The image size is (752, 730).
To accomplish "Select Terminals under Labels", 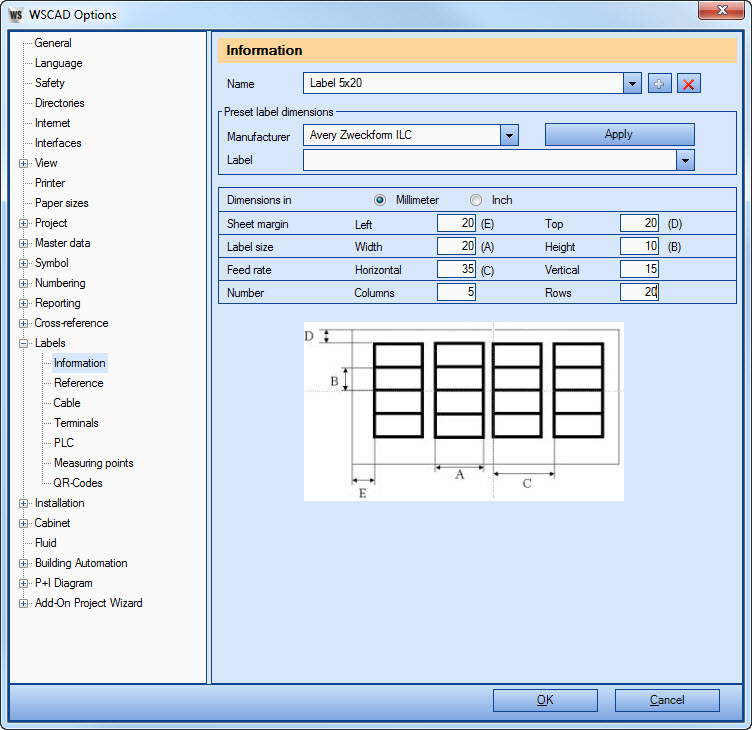I will pyautogui.click(x=76, y=423).
